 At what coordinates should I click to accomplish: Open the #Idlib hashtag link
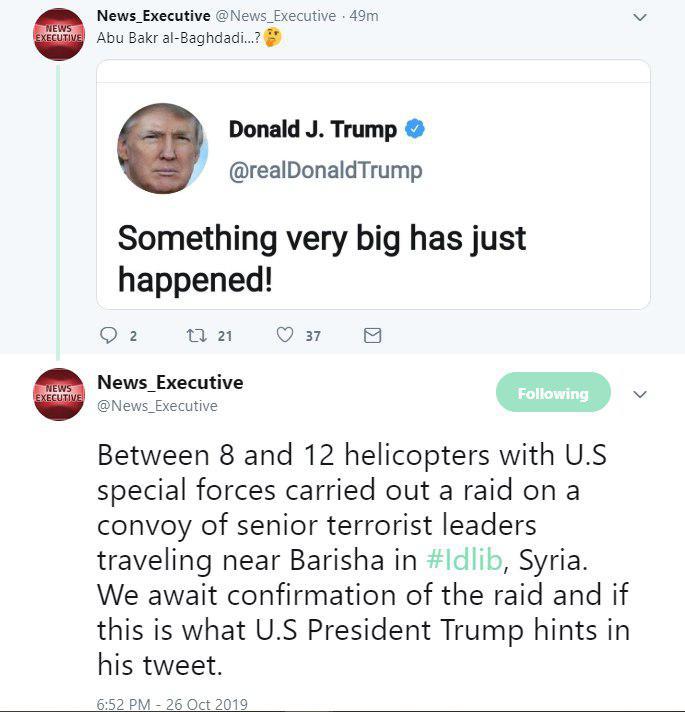pos(462,560)
